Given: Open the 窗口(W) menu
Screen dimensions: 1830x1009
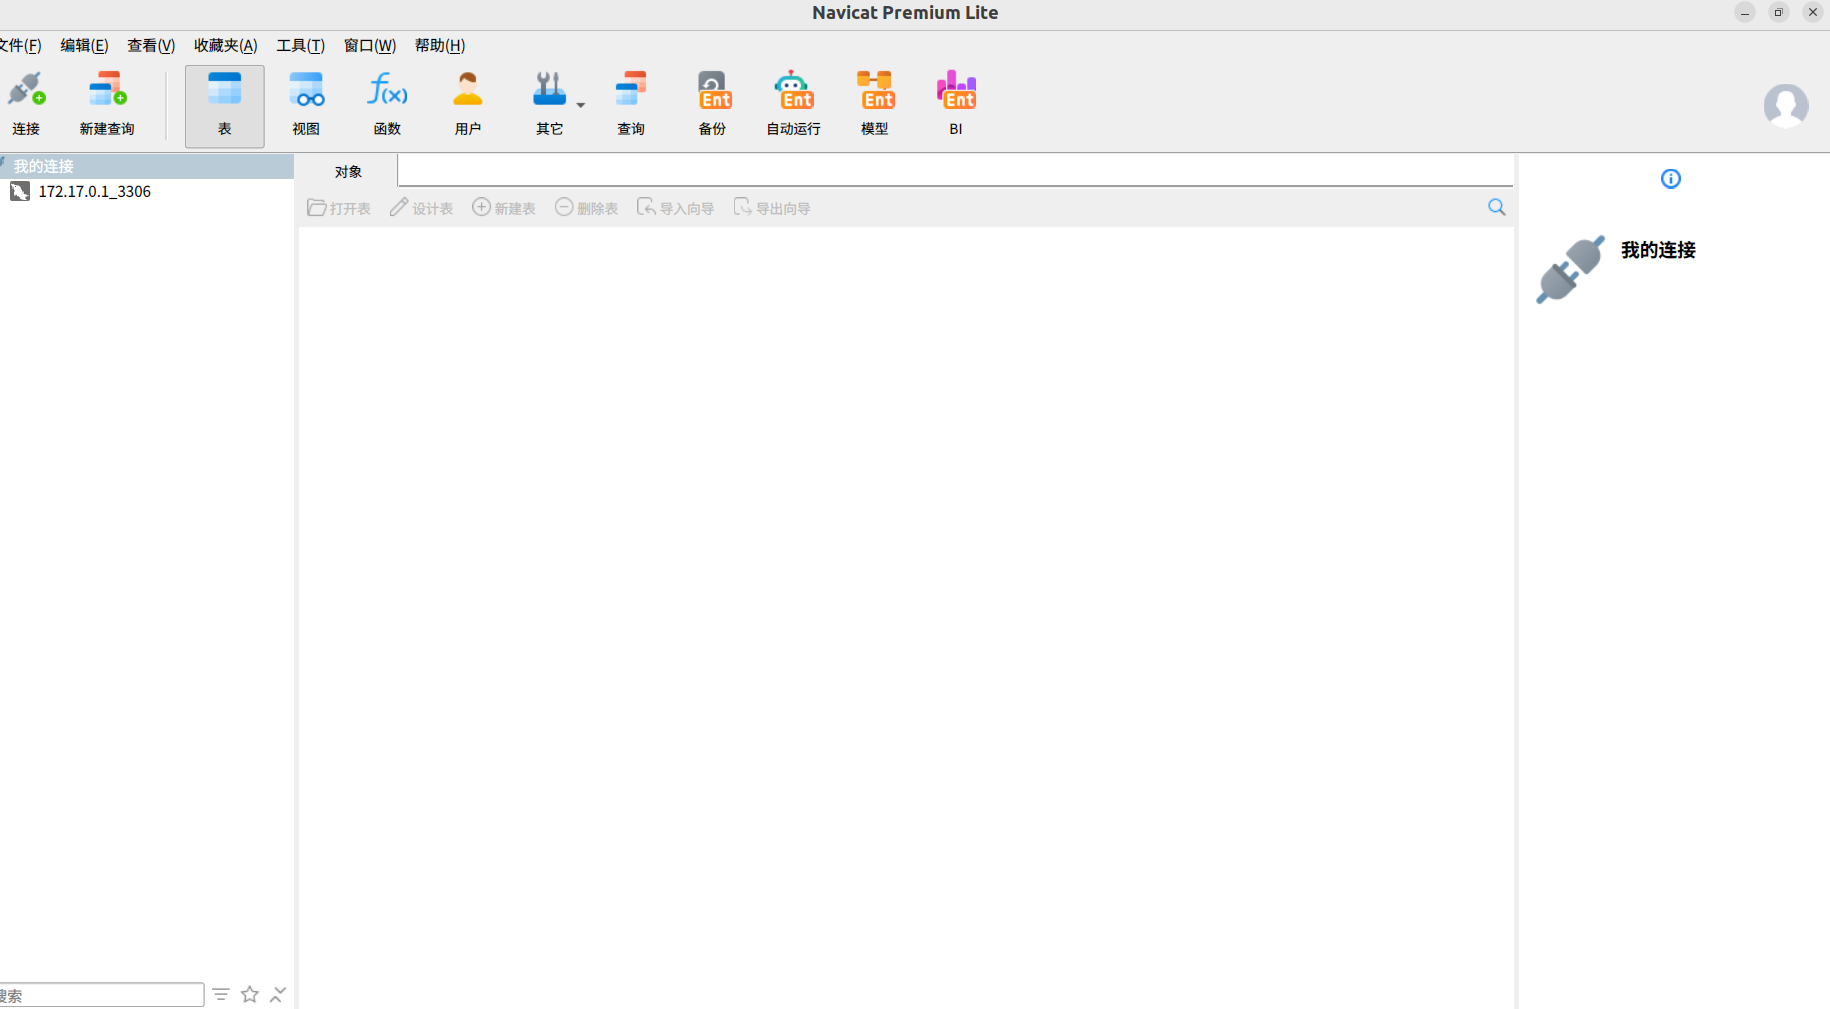Looking at the screenshot, I should pos(370,45).
